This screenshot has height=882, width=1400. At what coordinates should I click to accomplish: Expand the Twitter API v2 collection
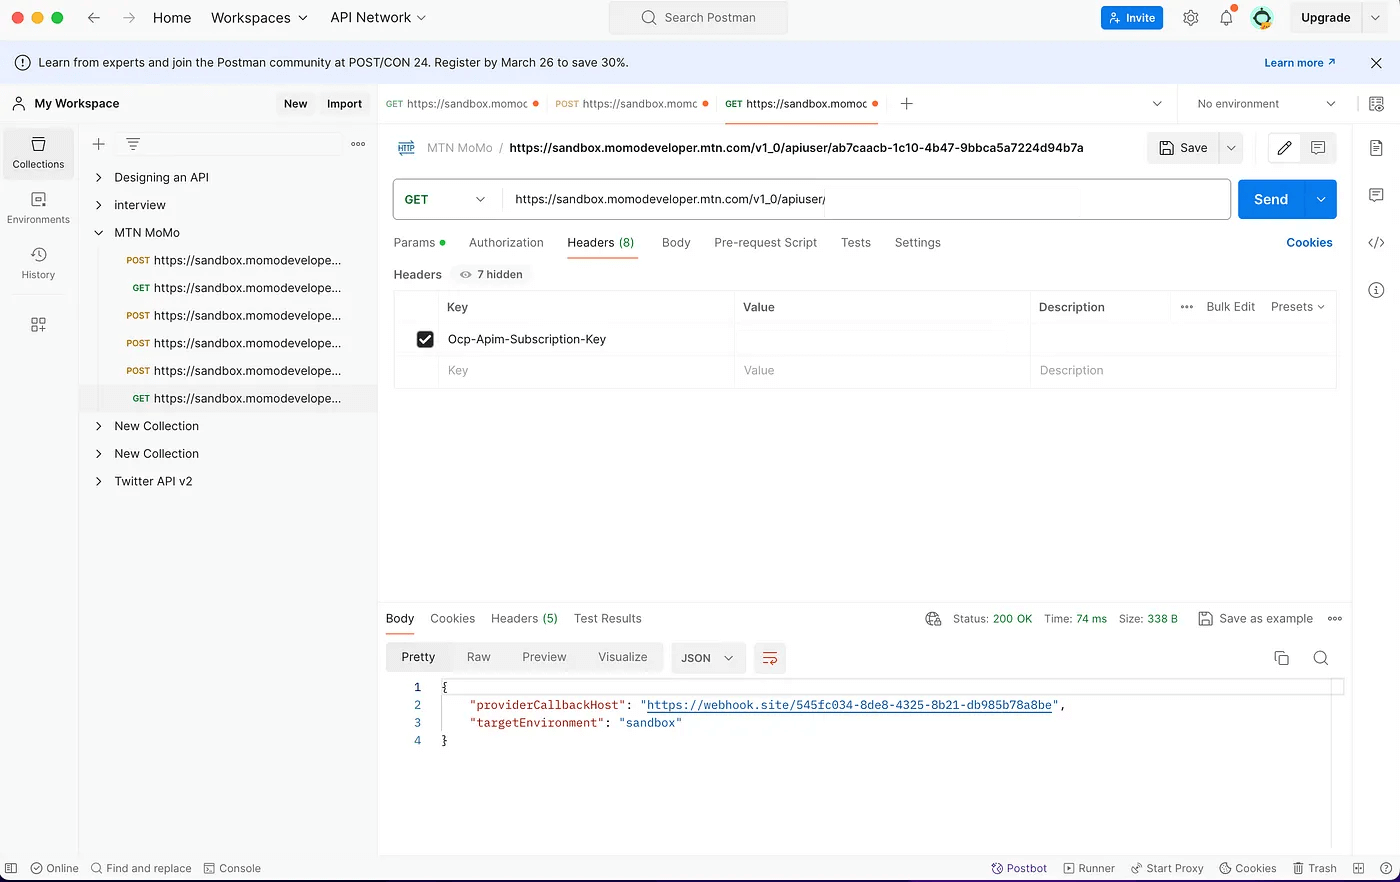point(98,482)
